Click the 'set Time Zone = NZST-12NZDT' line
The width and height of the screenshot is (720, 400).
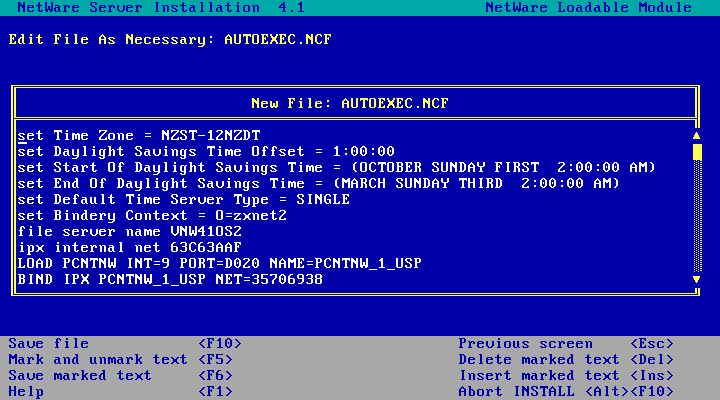pos(139,135)
